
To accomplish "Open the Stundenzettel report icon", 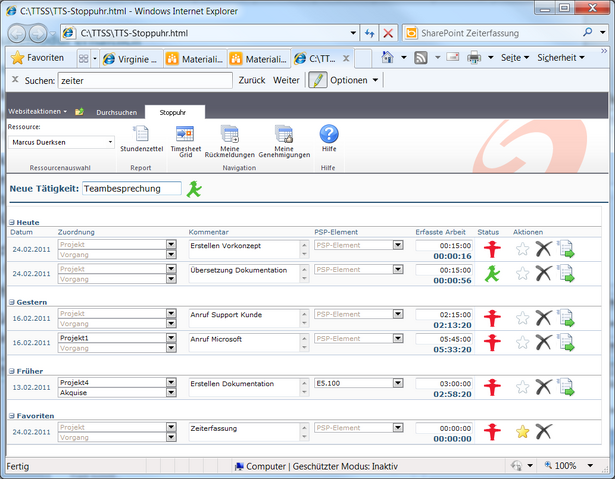I will [141, 134].
